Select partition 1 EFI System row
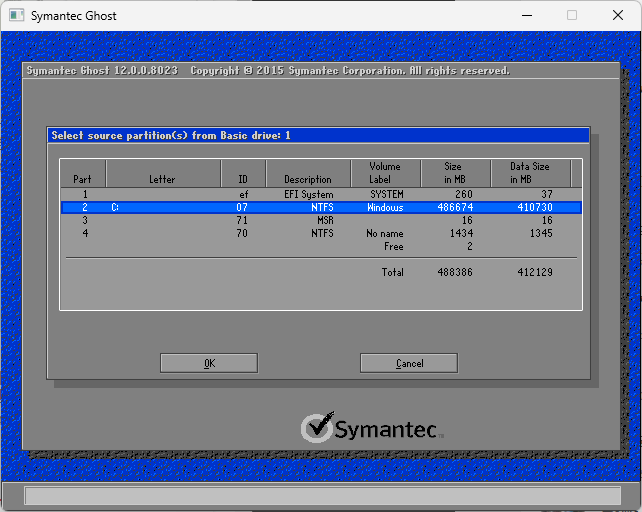The width and height of the screenshot is (642, 512). [321, 194]
